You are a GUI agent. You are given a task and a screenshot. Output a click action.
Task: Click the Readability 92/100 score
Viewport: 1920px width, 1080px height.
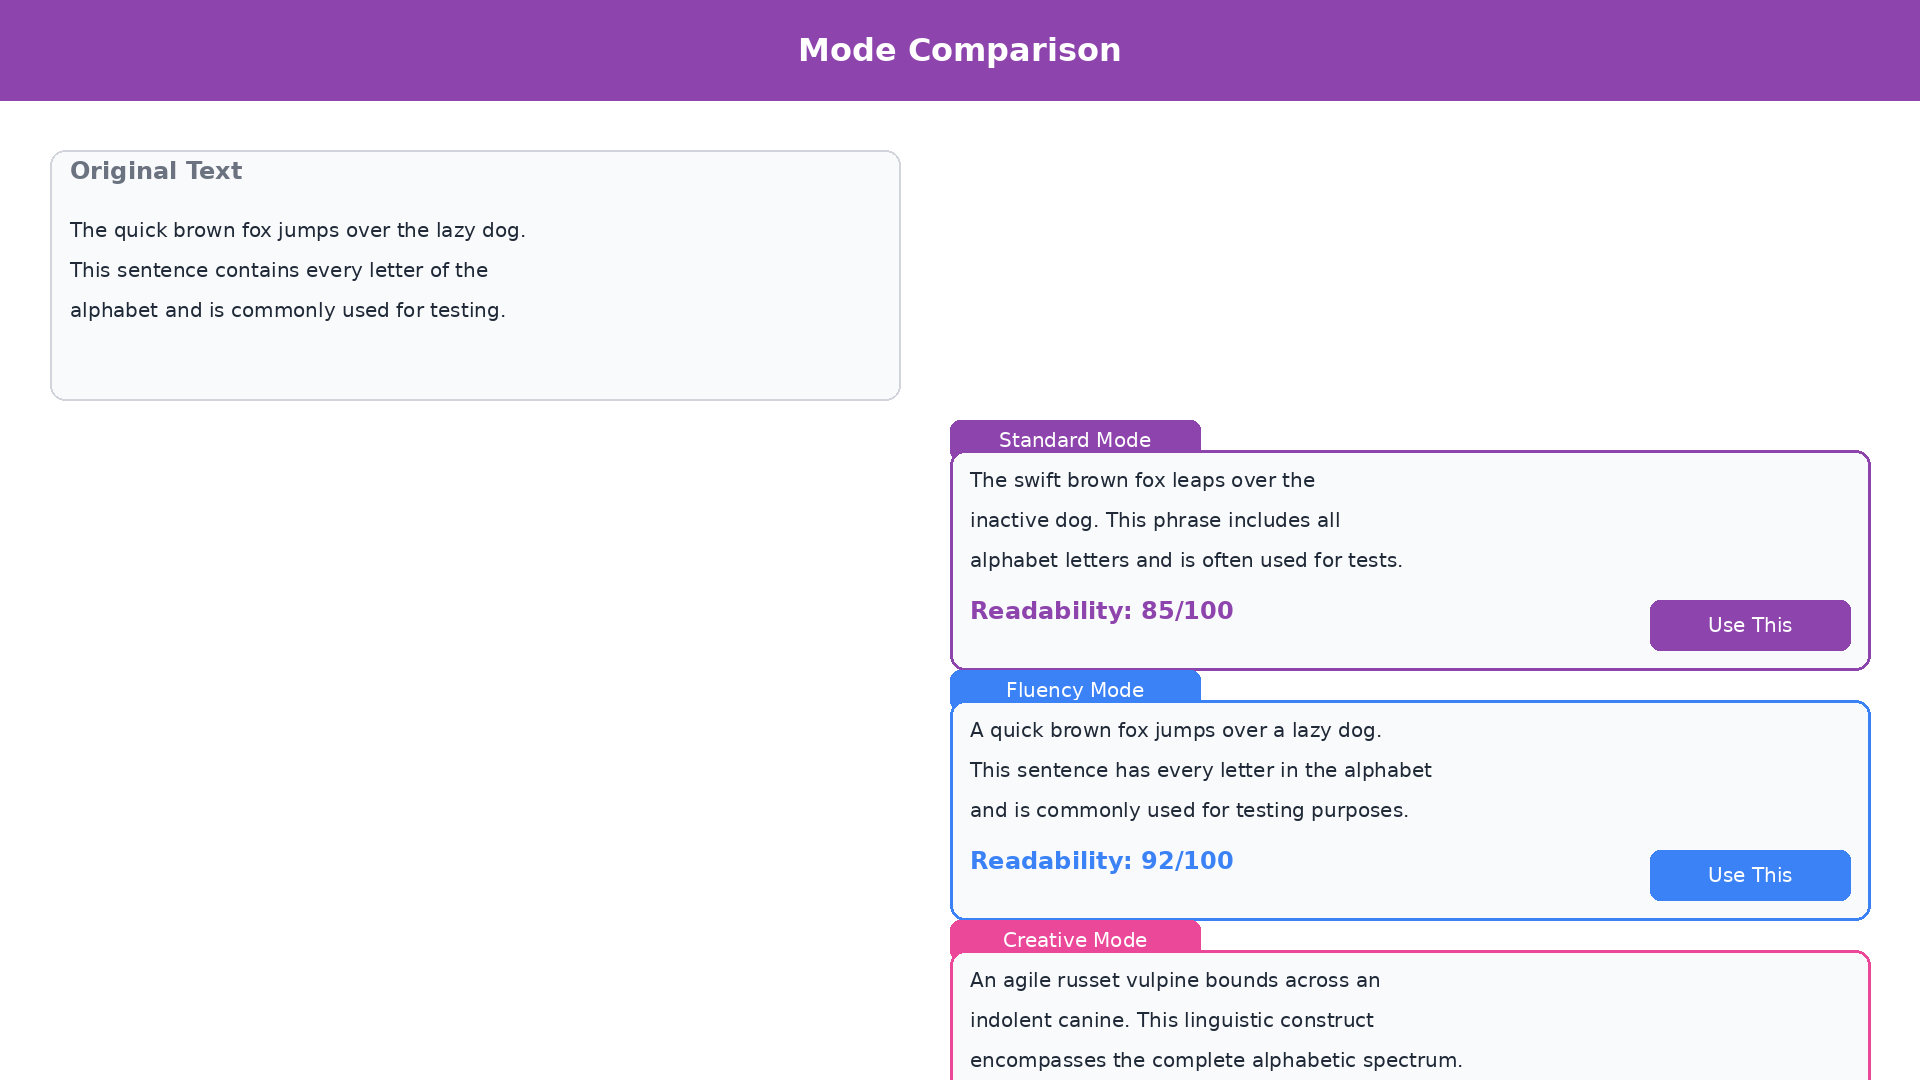(x=1101, y=861)
